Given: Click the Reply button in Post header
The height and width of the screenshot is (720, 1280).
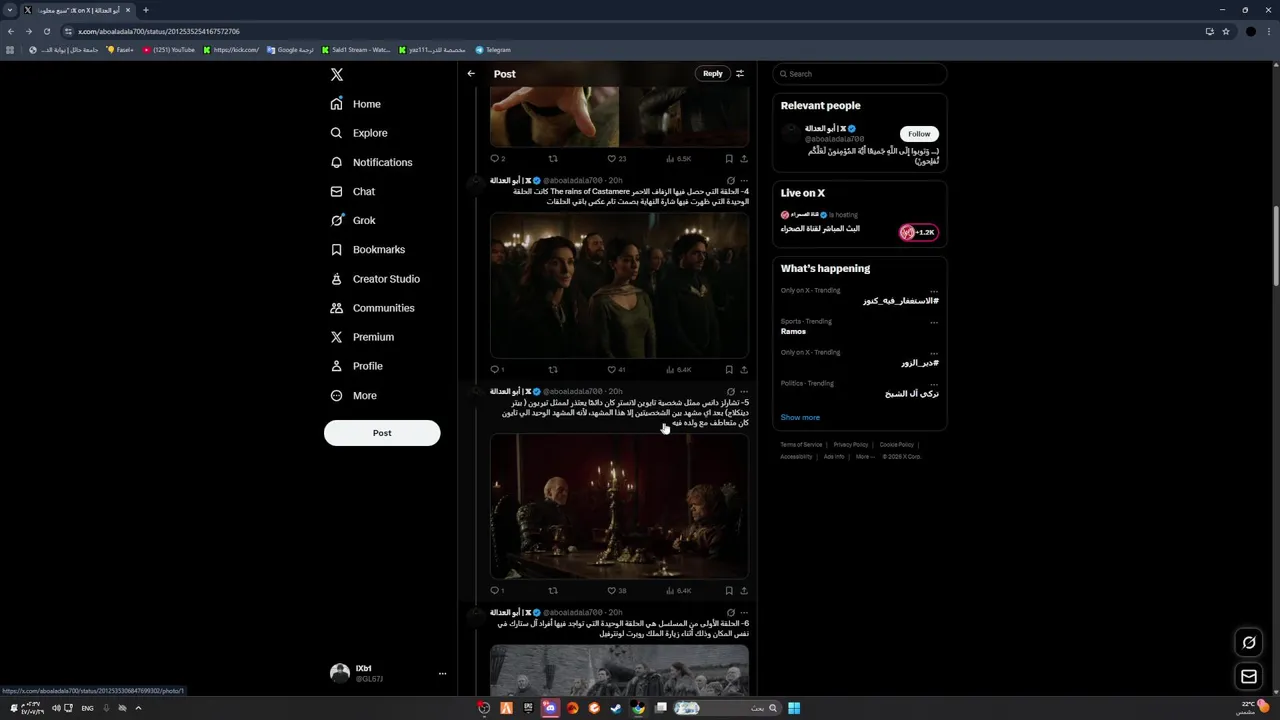Looking at the screenshot, I should [712, 73].
